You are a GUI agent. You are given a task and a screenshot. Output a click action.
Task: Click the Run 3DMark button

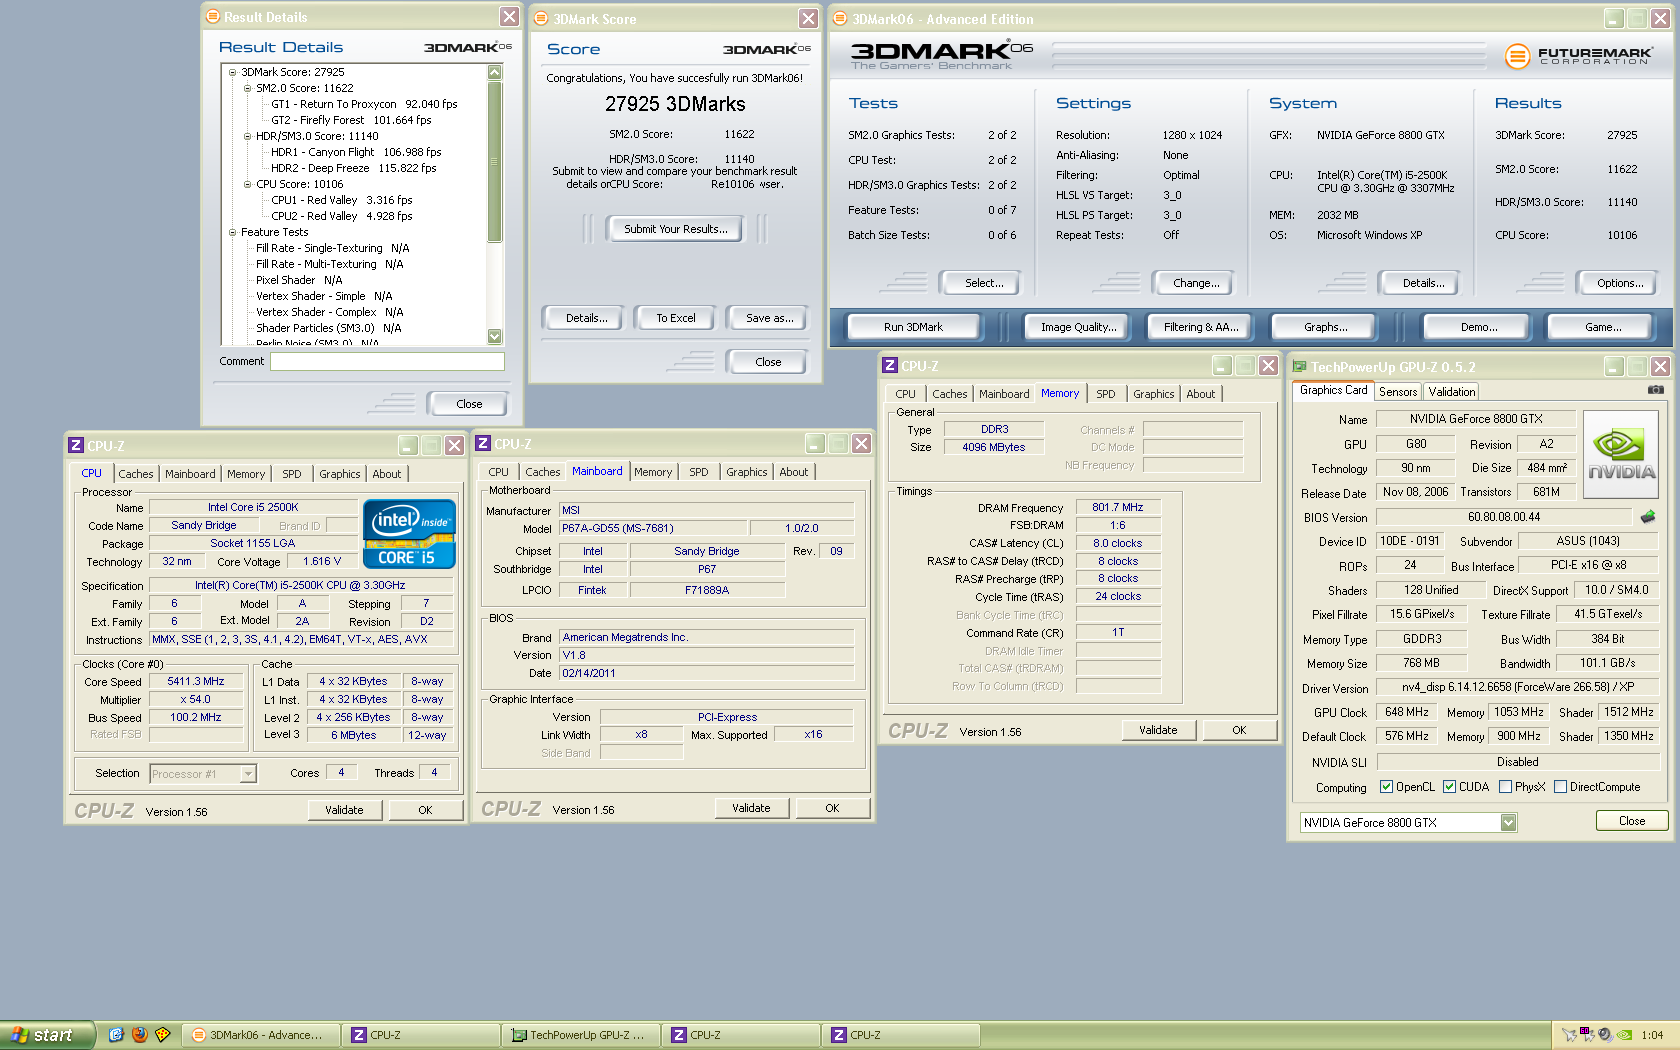(913, 327)
